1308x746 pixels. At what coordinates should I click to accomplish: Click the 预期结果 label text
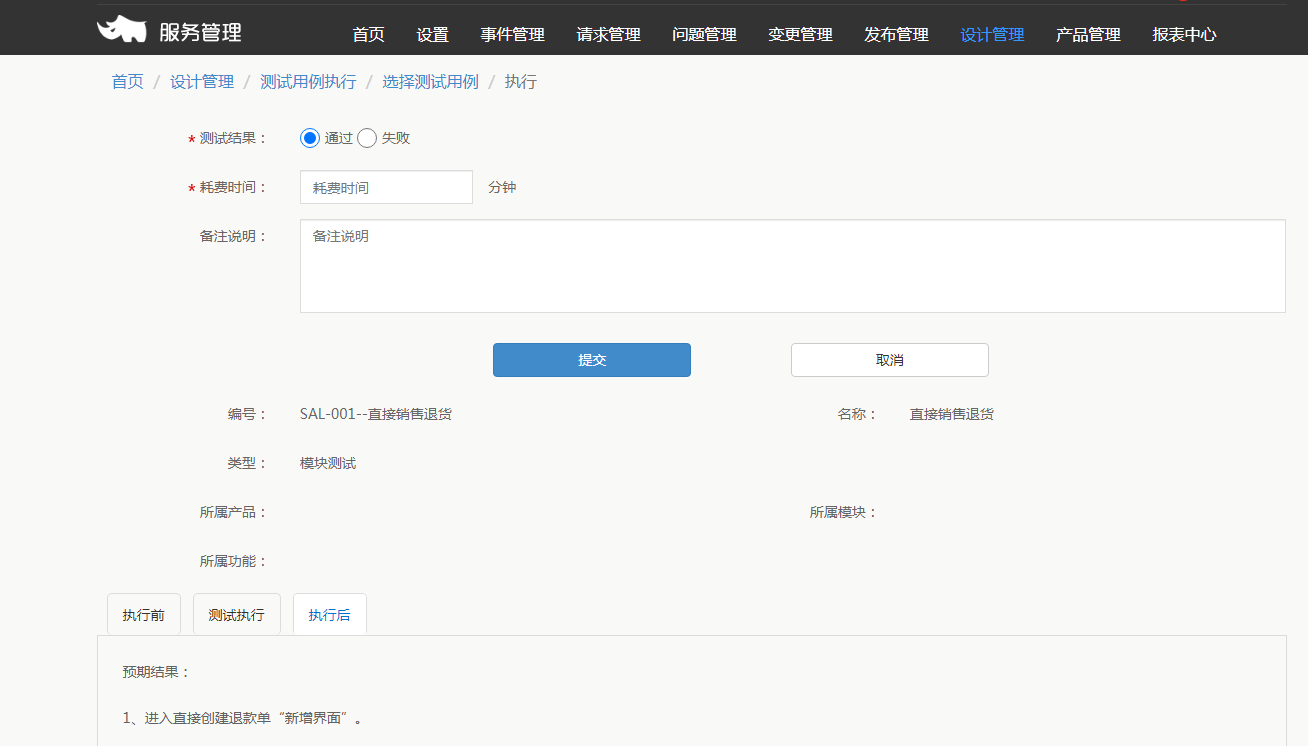click(x=156, y=672)
